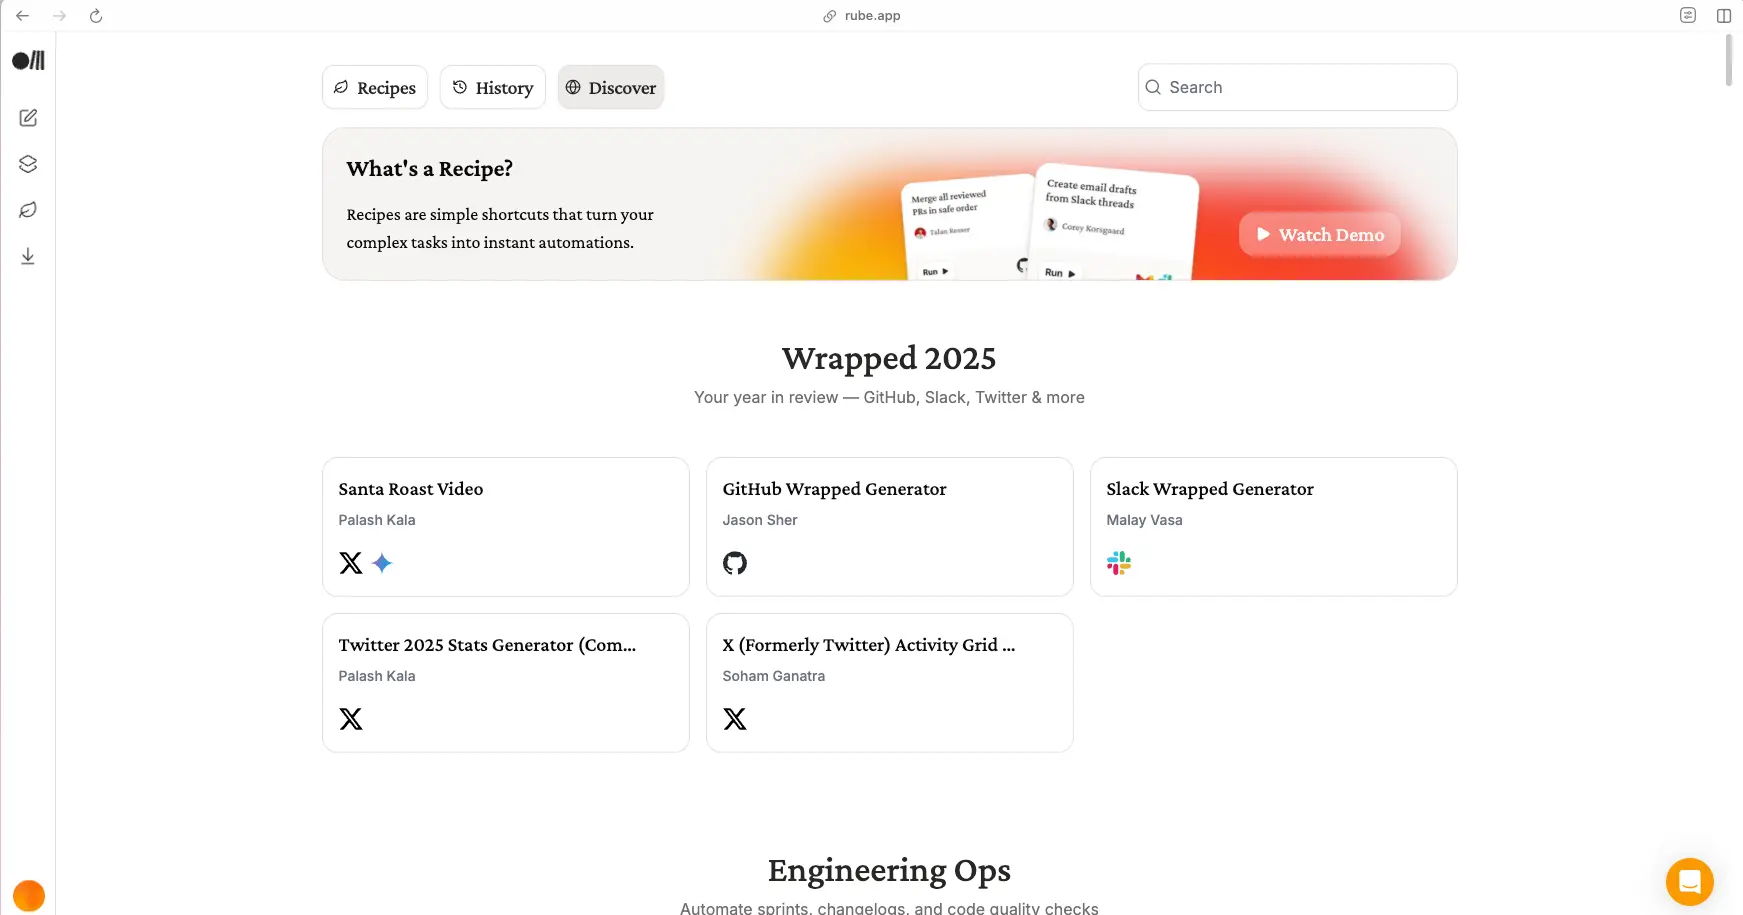Open Twitter 2025 Stats Generator card
This screenshot has width=1743, height=915.
[x=505, y=682]
